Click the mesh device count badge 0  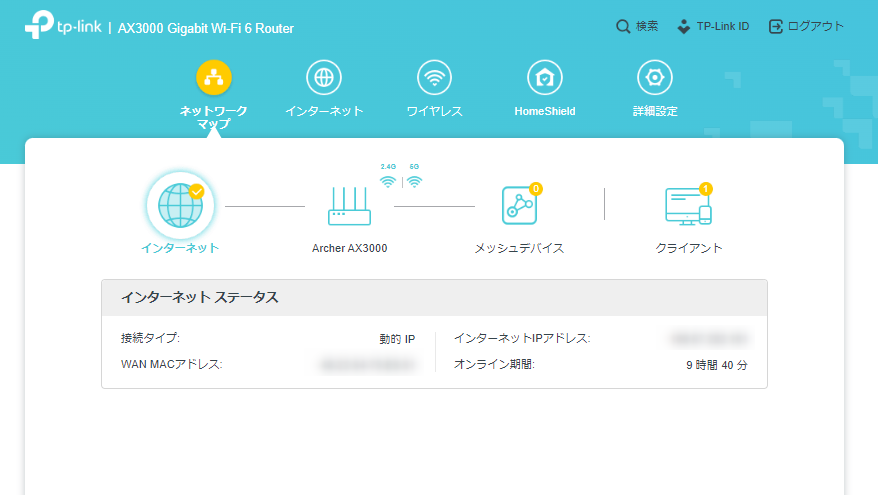tap(536, 189)
